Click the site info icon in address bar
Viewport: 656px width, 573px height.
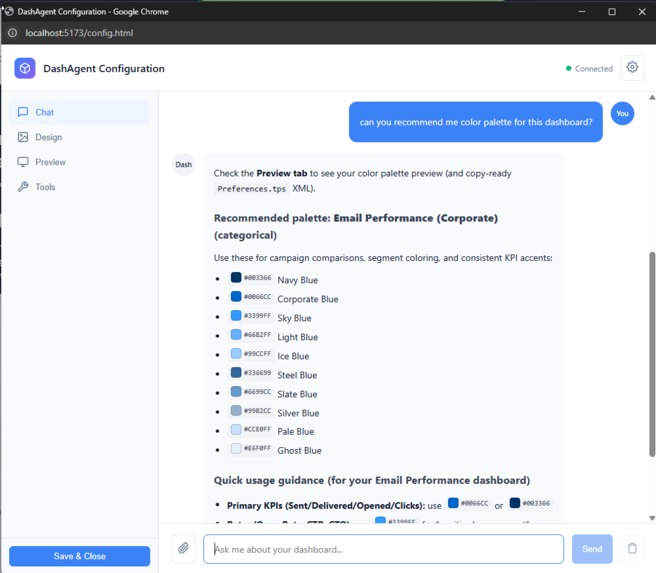(x=13, y=33)
